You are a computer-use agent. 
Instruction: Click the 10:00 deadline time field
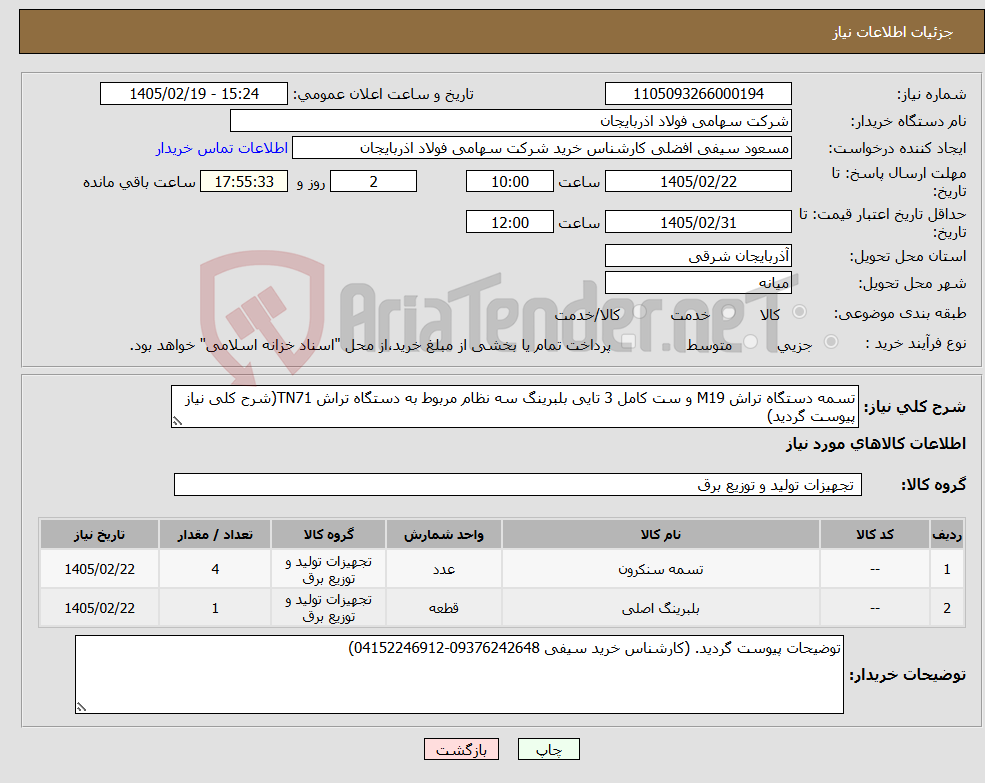coord(509,182)
